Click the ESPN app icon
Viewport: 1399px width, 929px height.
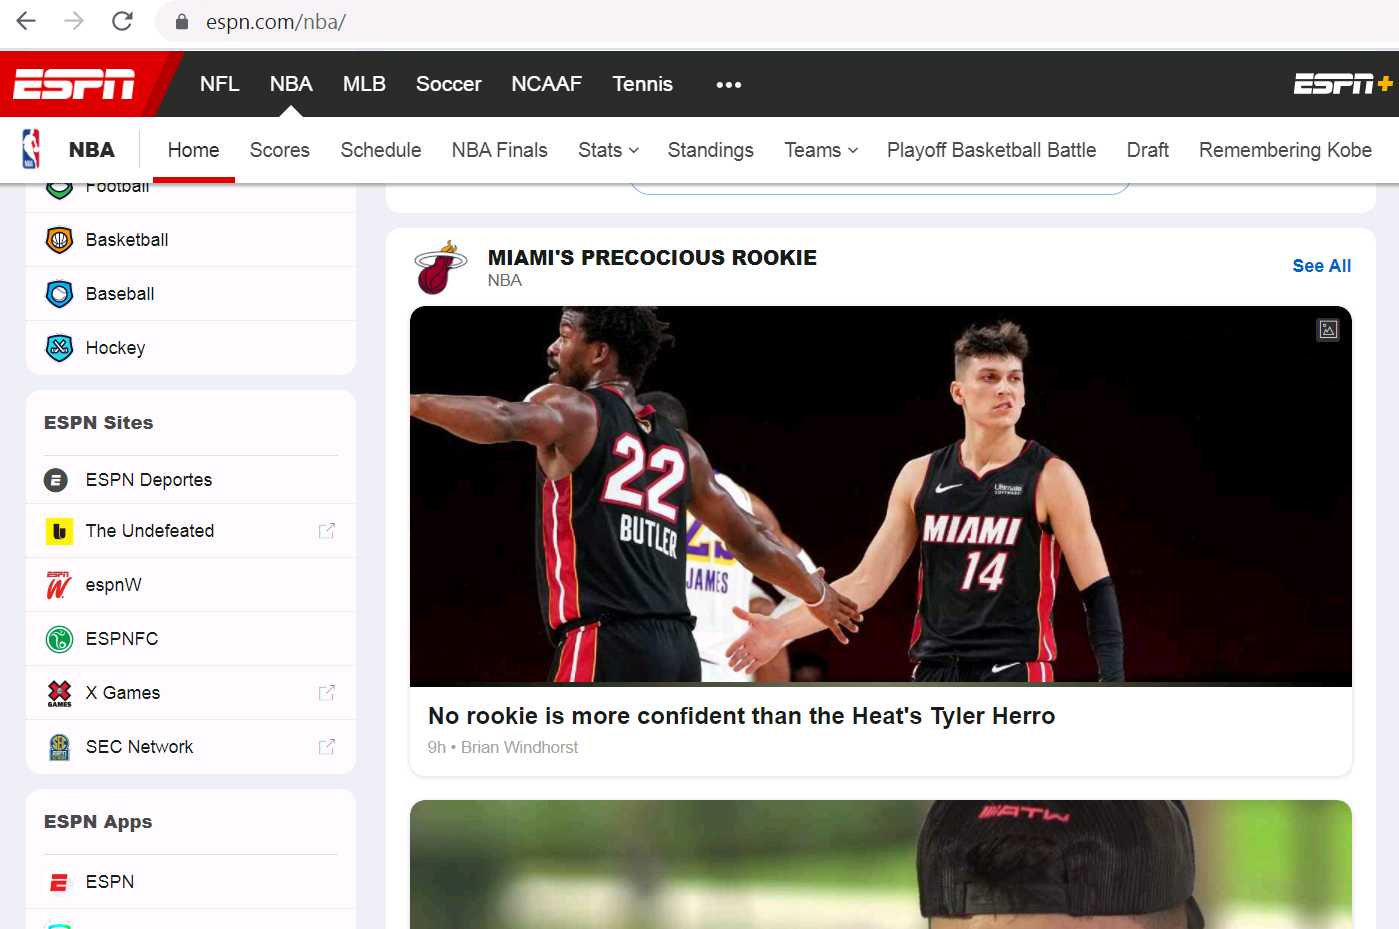pyautogui.click(x=59, y=882)
